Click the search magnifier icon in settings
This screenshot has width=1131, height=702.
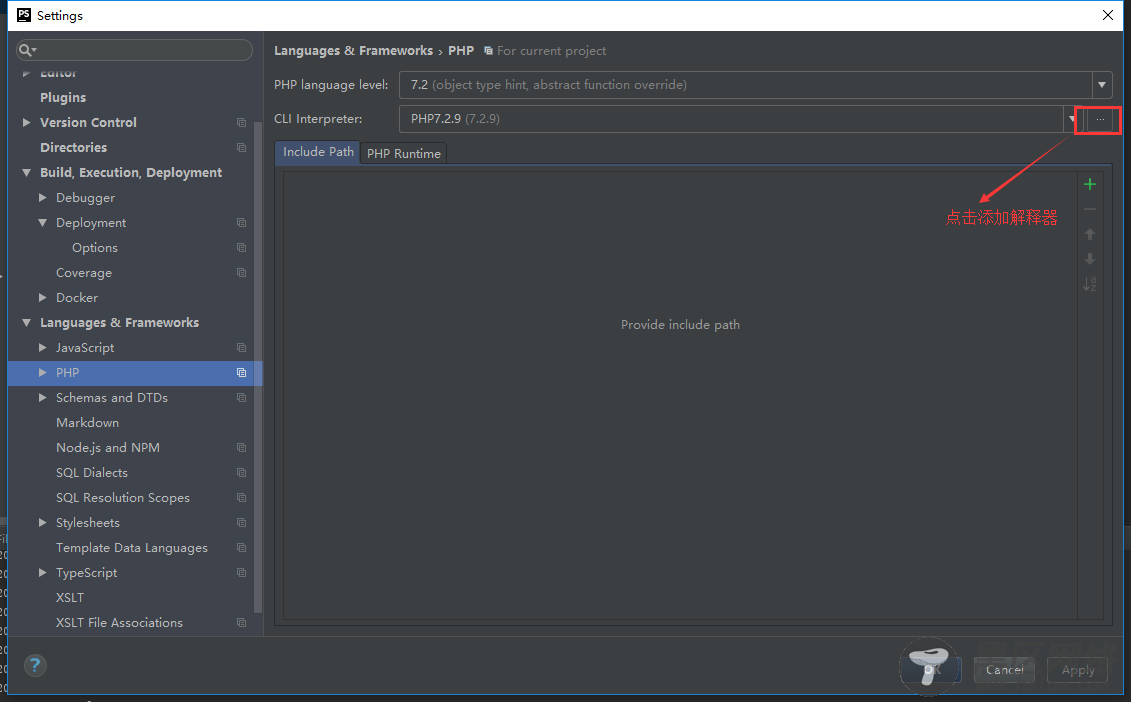(27, 50)
